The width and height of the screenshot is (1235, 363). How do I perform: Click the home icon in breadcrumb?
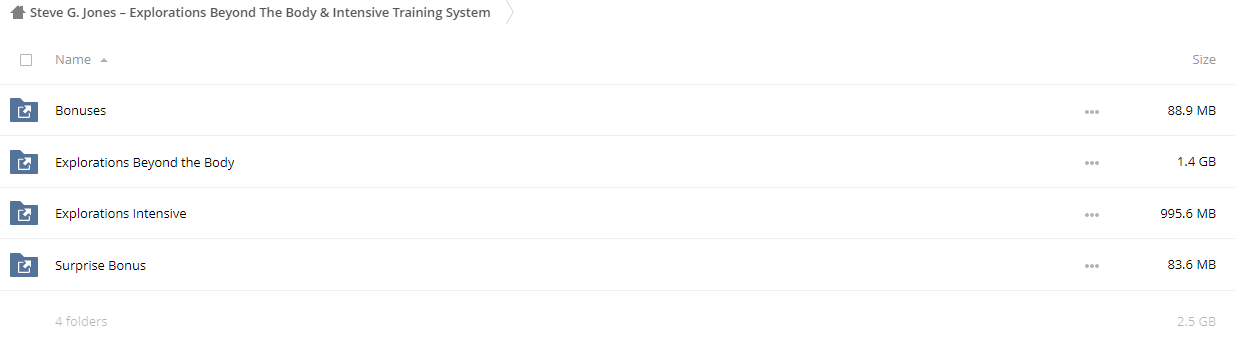click(17, 13)
